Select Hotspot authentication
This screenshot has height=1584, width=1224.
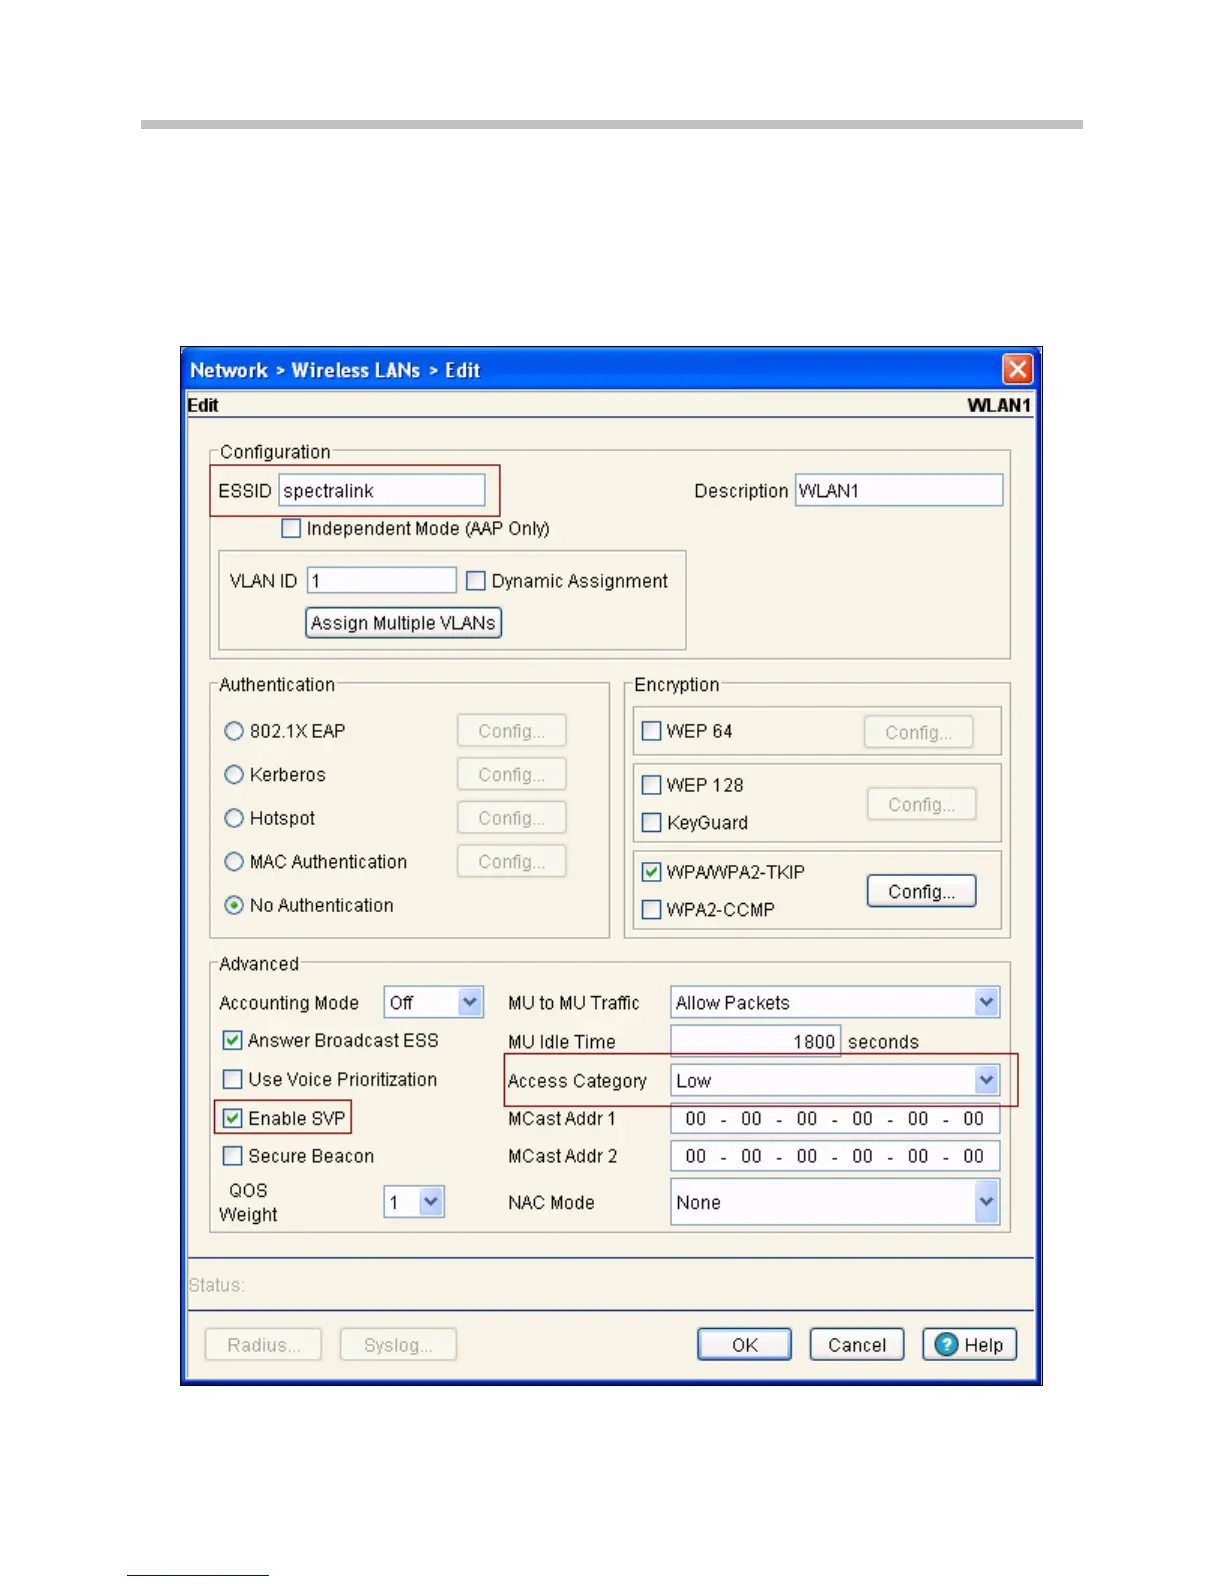[234, 818]
